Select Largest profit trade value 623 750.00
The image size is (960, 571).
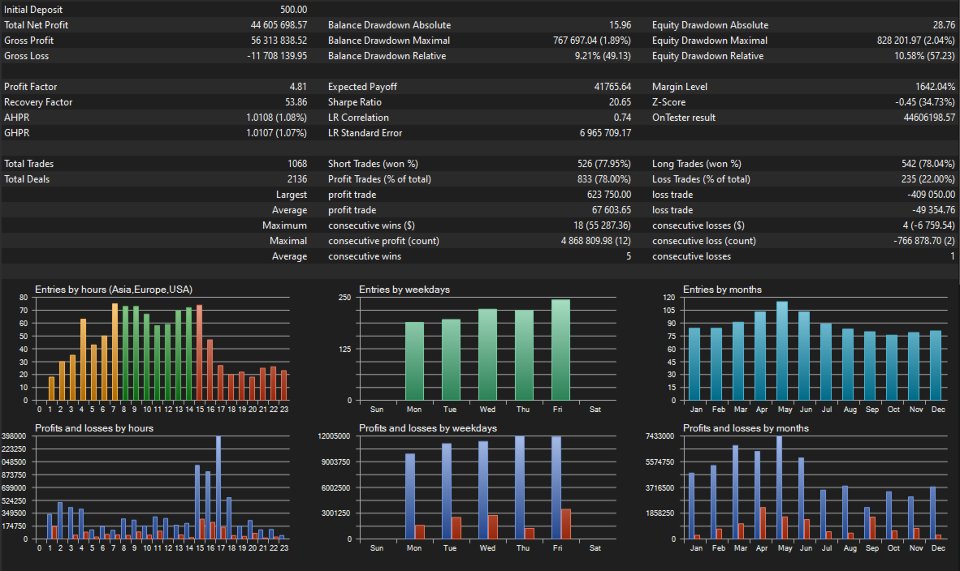click(609, 195)
